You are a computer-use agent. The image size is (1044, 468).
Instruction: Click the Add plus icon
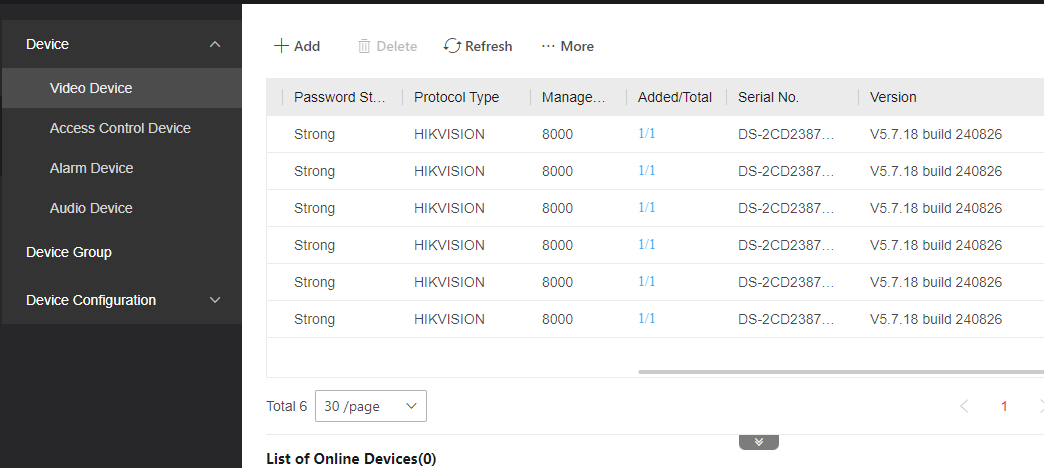(281, 46)
